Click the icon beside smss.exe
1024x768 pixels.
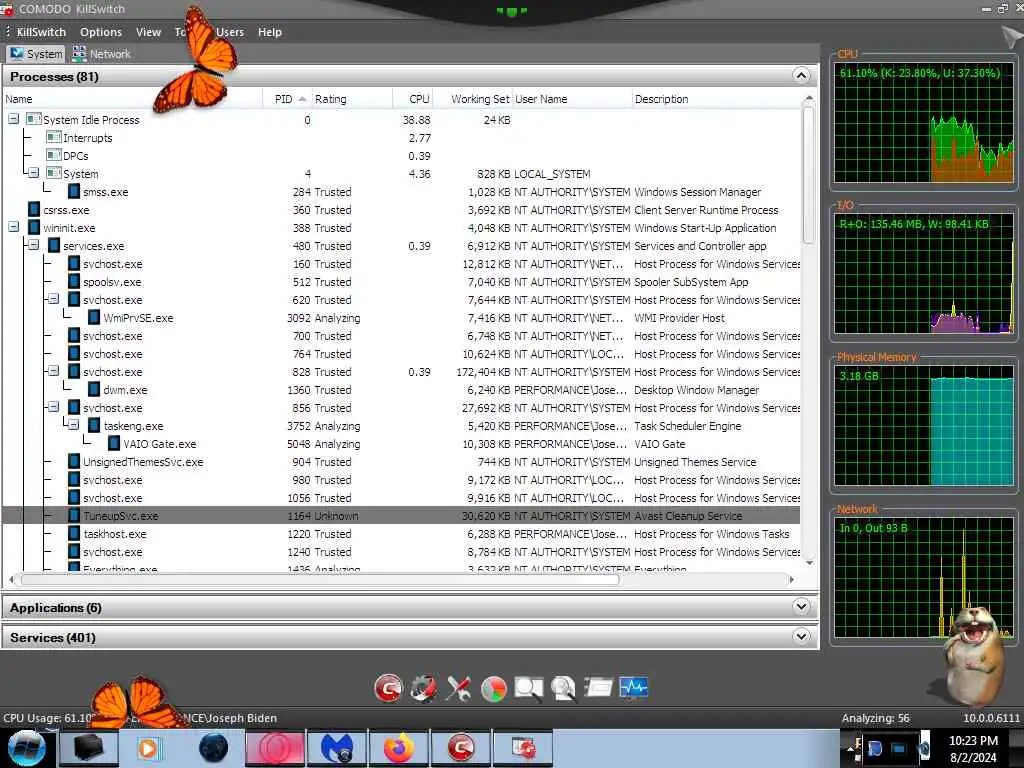(x=74, y=192)
